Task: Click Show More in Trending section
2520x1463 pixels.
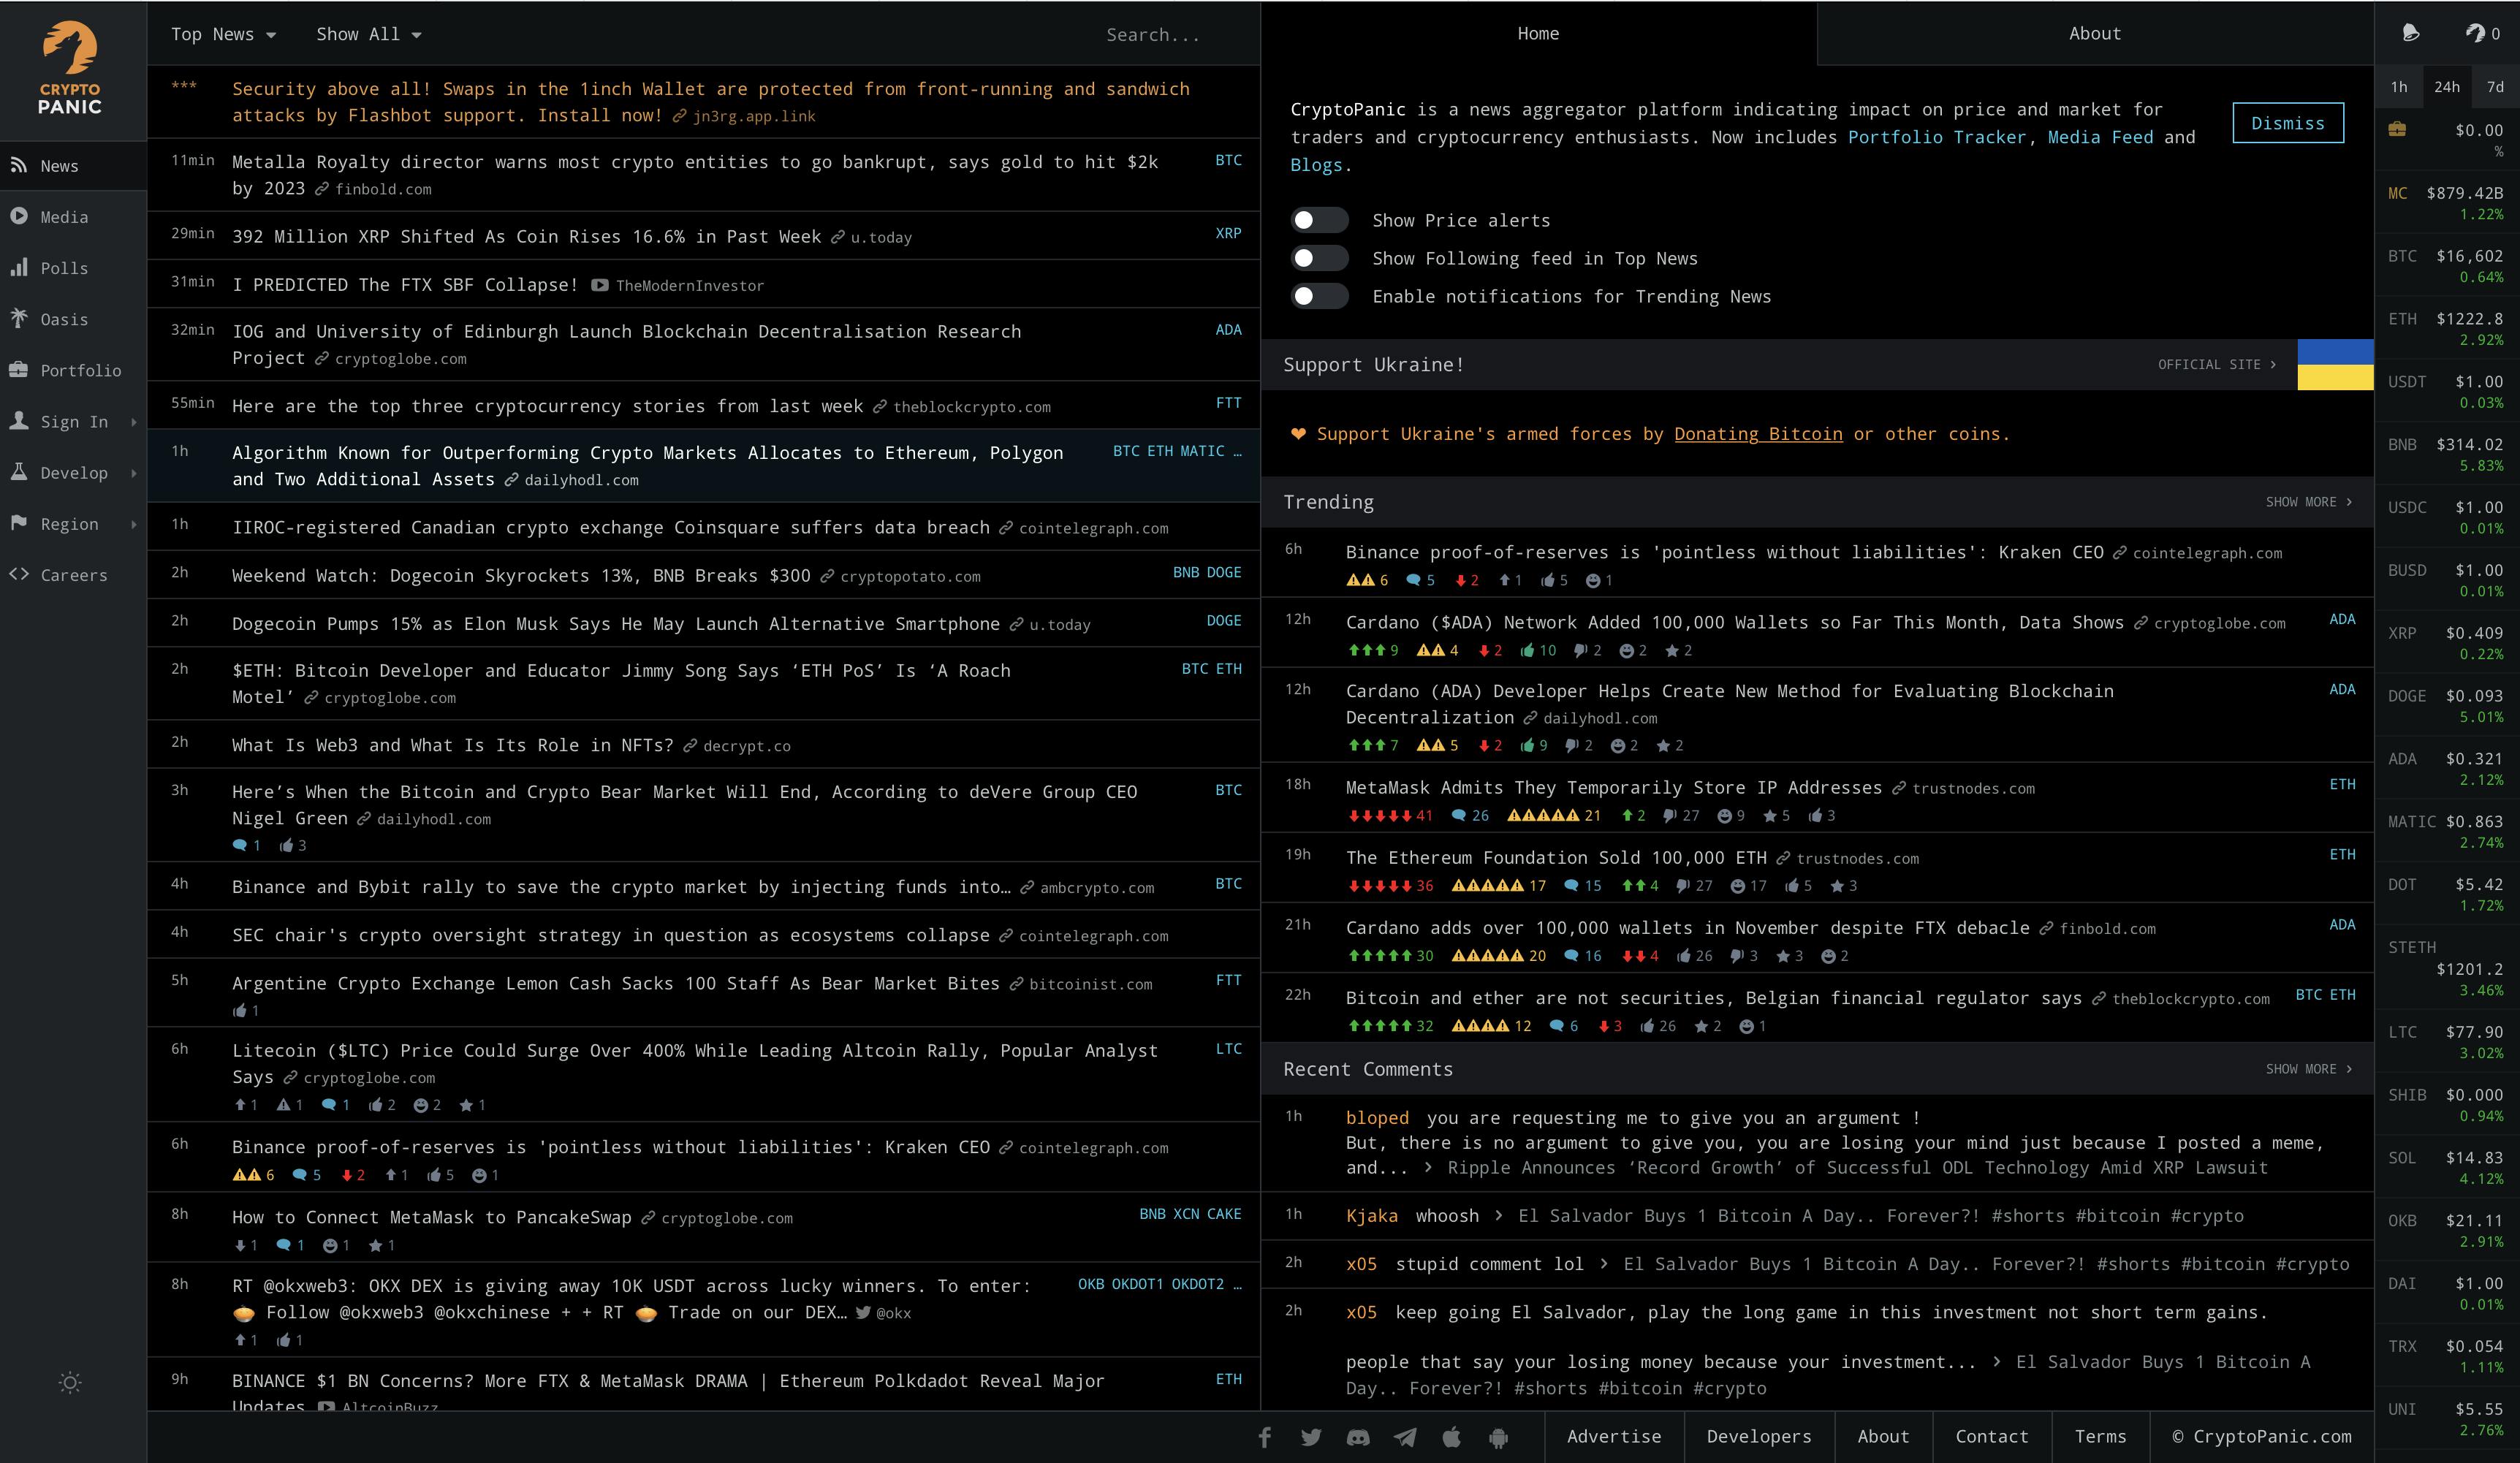Action: click(x=2308, y=502)
